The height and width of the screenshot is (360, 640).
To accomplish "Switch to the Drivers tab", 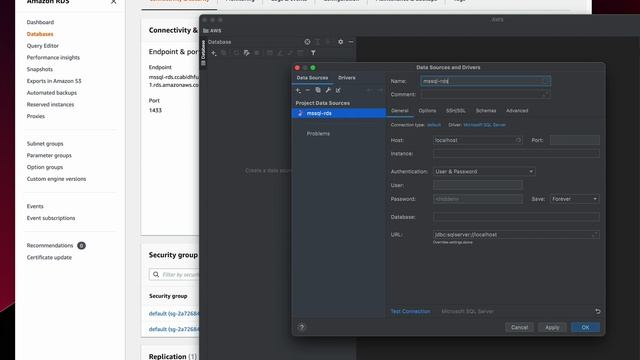I will coord(347,78).
